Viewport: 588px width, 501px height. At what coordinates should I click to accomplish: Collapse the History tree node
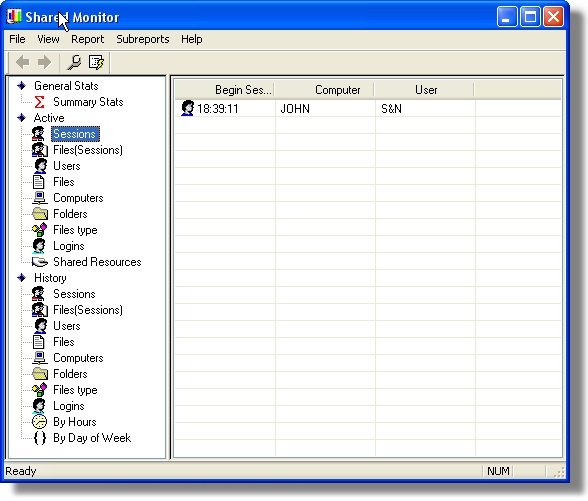[22, 278]
